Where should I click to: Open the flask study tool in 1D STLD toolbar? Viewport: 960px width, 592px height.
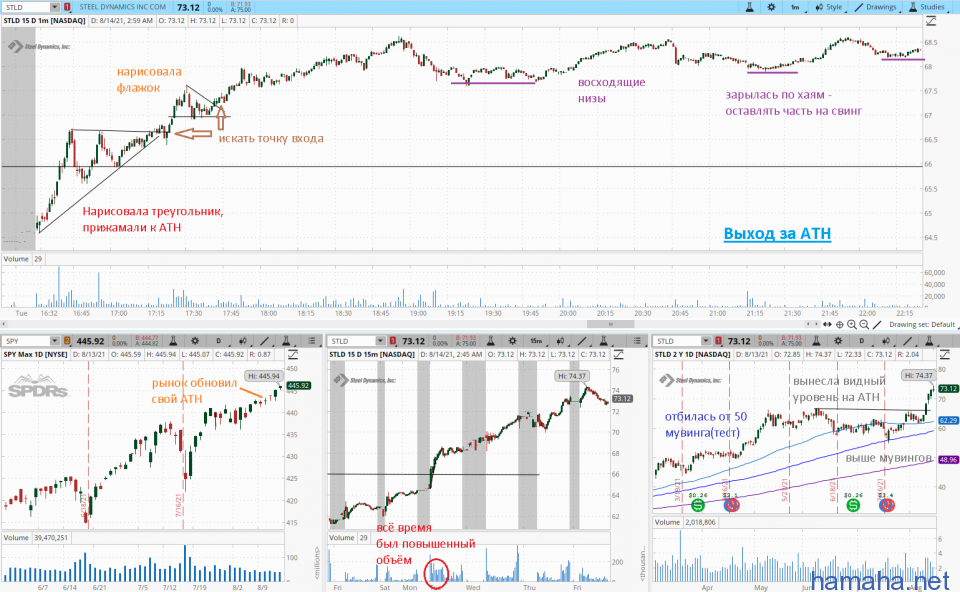[816, 341]
